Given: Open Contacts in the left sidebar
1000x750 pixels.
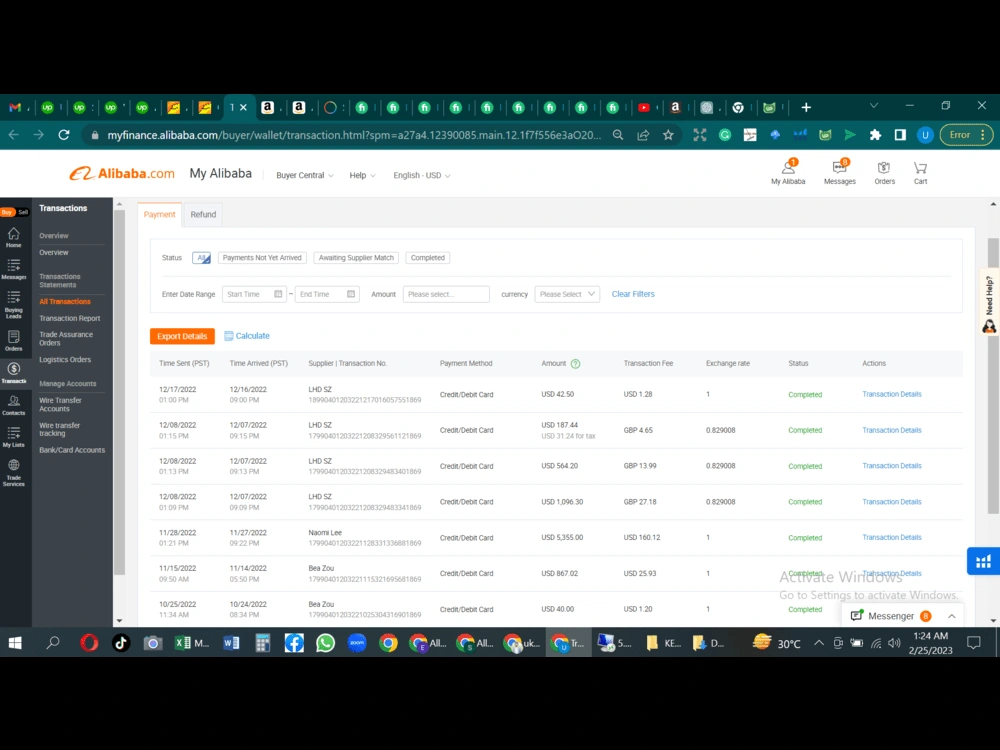Looking at the screenshot, I should [13, 405].
